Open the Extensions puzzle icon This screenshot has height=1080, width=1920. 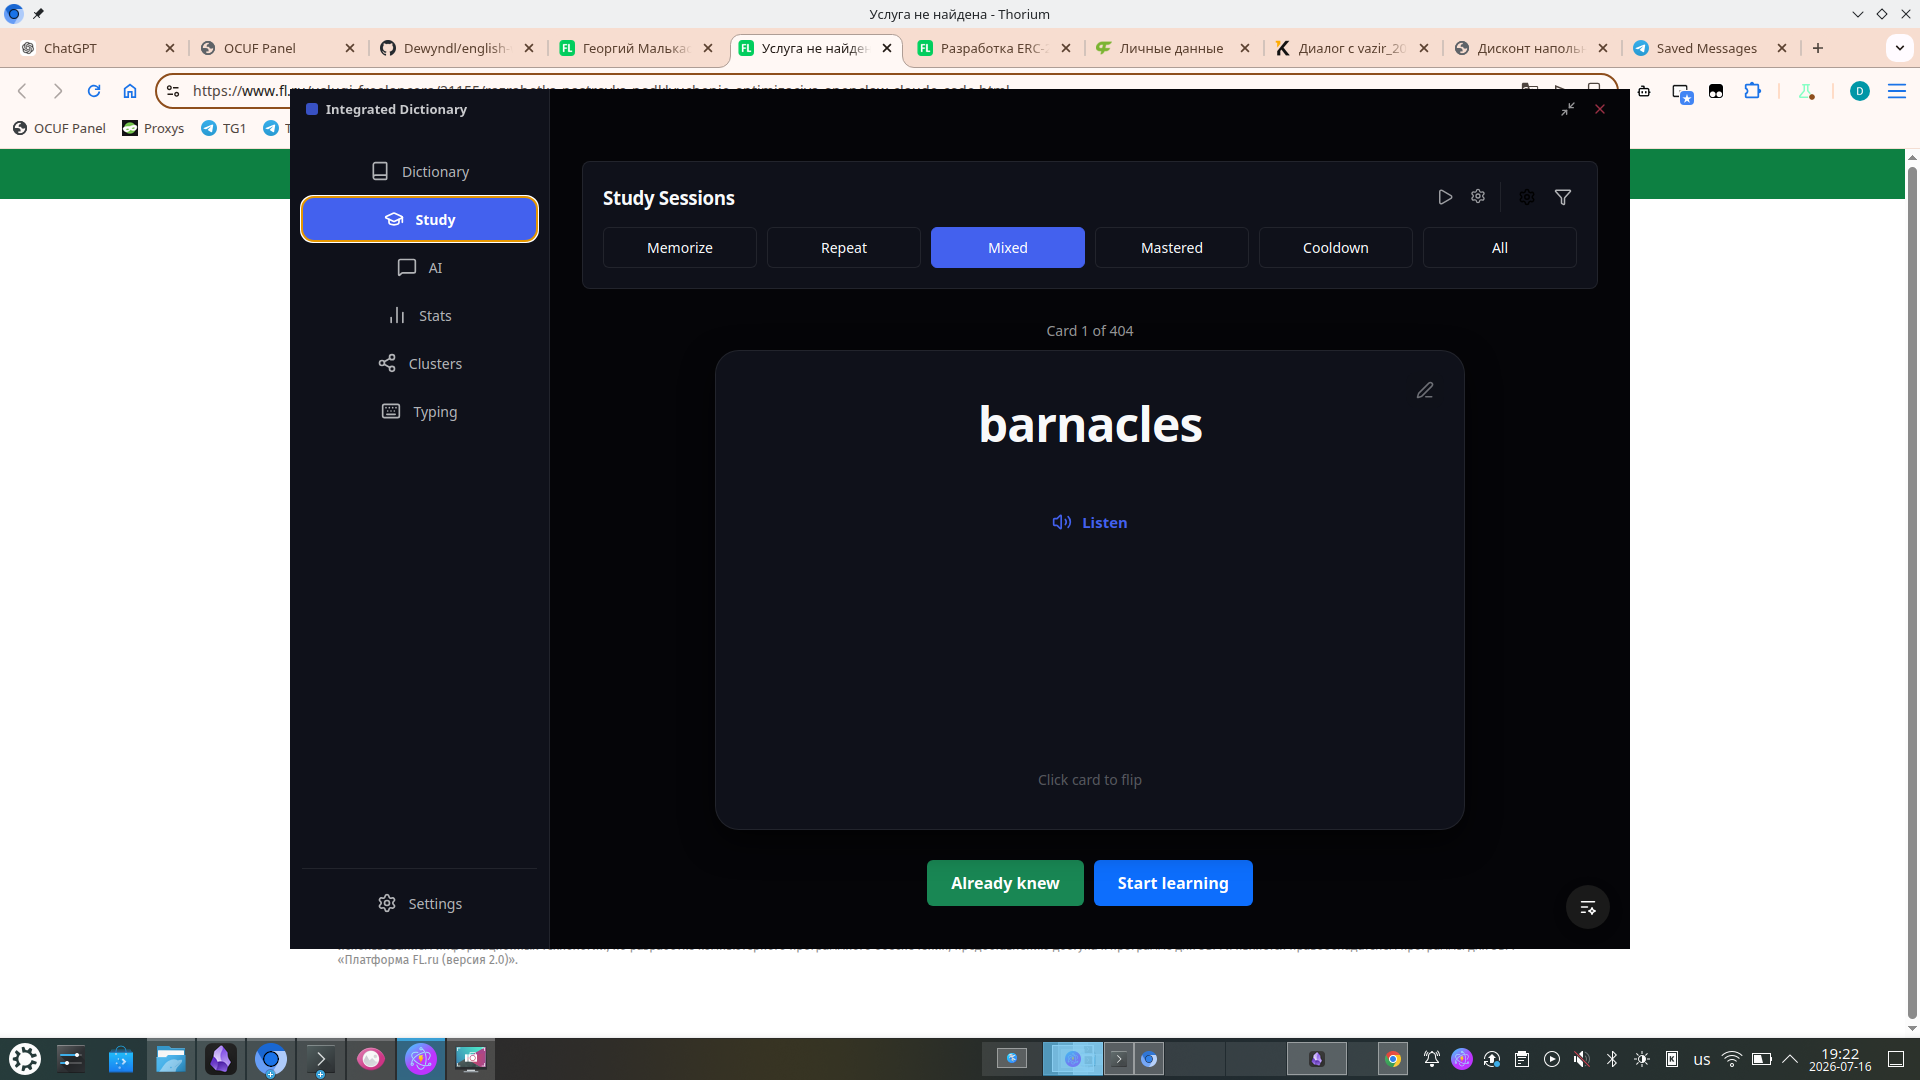coord(1752,91)
